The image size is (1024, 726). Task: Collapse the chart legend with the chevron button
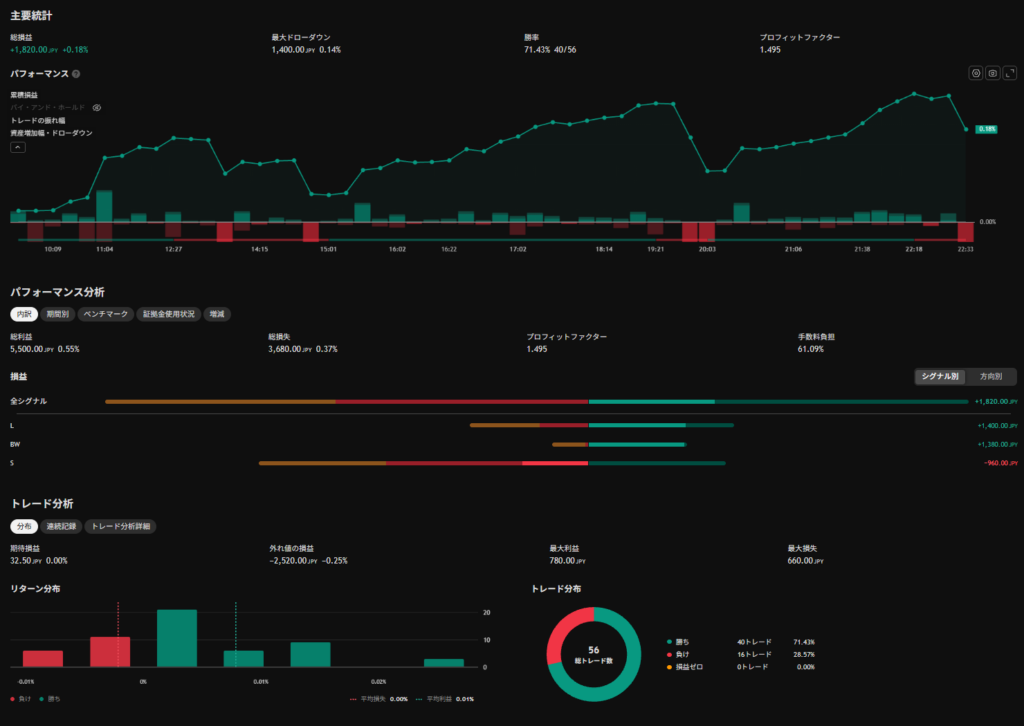click(18, 148)
